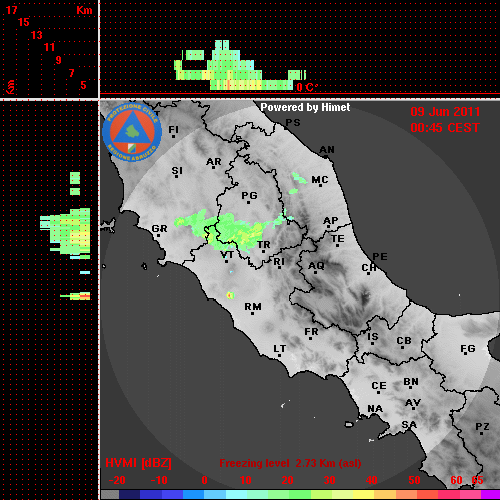
Task: Click the VT city label
Action: (227, 255)
